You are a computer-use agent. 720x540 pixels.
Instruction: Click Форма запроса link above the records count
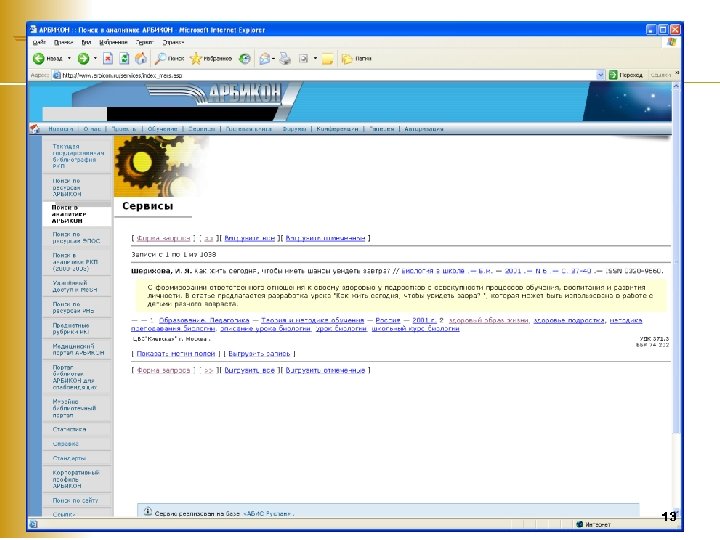pos(163,238)
